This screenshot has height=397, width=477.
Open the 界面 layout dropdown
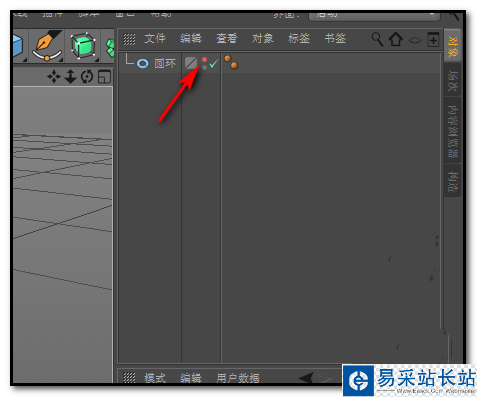374,15
